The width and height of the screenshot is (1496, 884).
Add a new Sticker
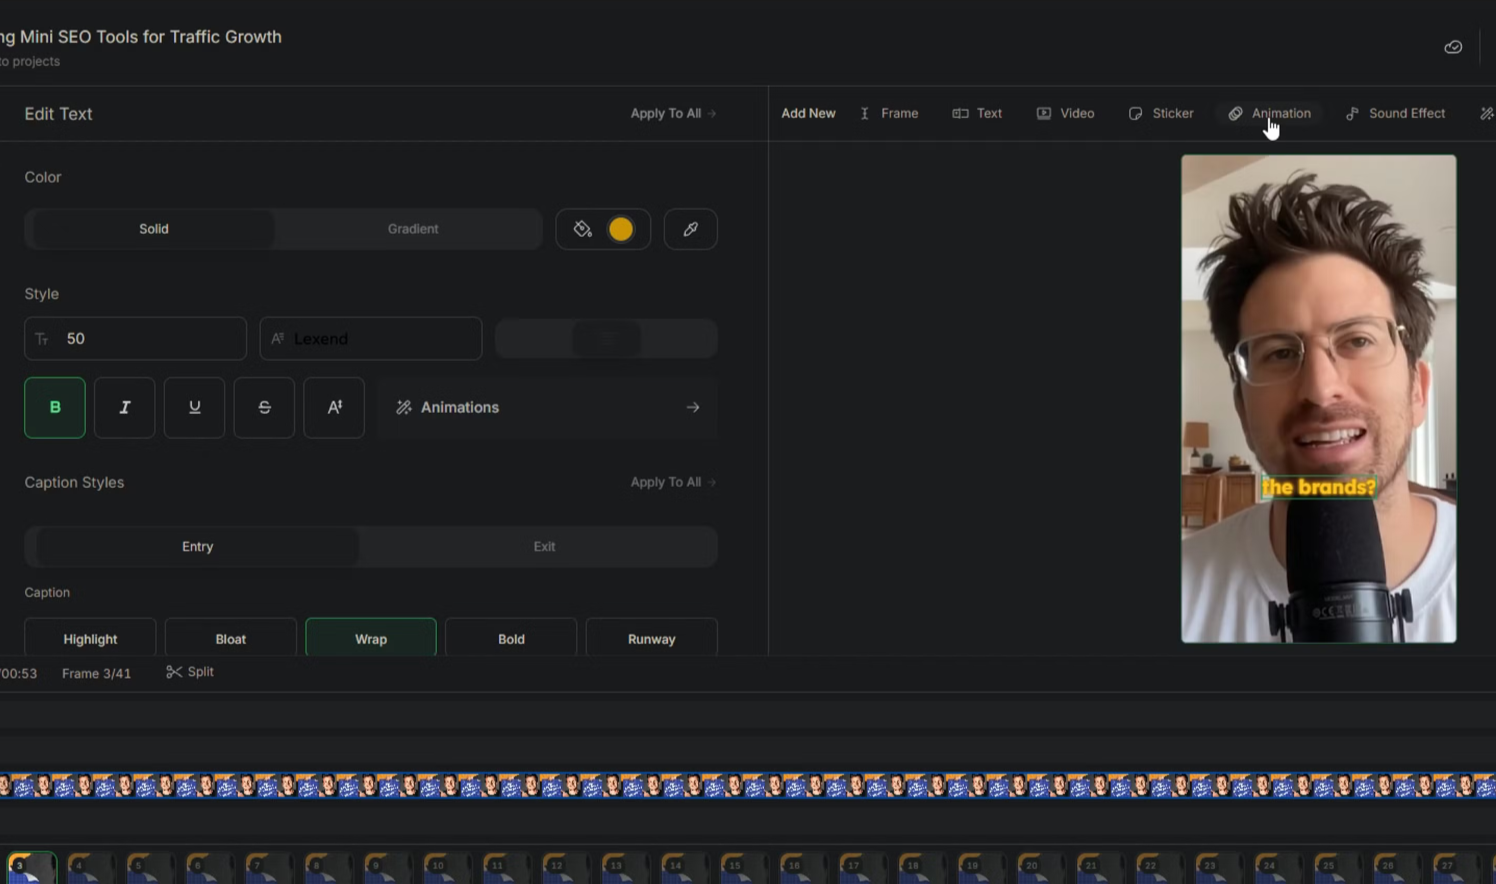1161,113
